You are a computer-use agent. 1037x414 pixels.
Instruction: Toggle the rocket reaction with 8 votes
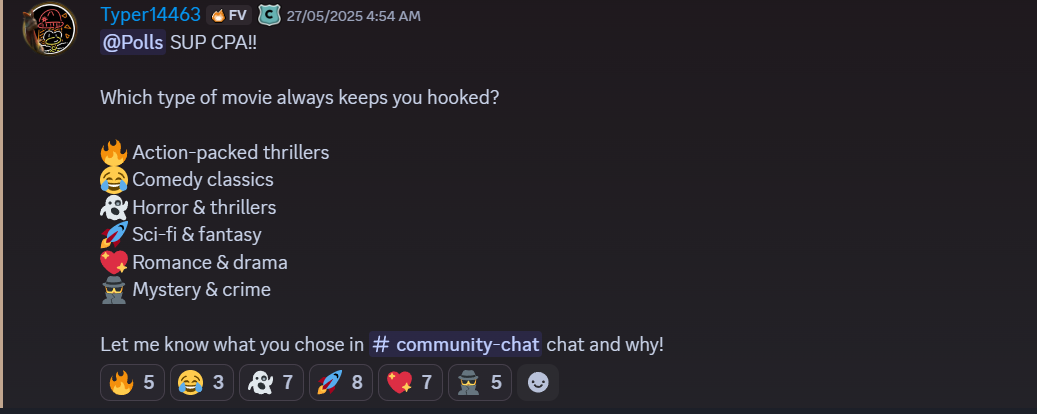coord(340,382)
